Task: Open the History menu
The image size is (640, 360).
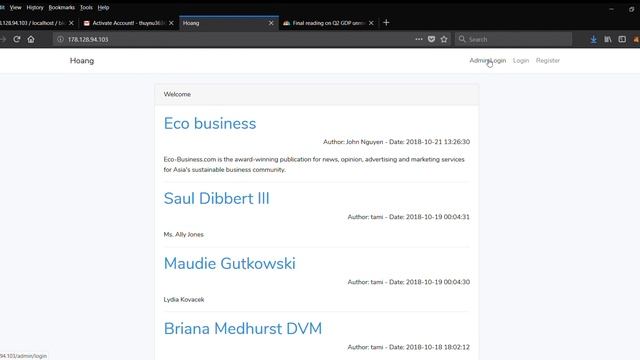Action: (35, 7)
